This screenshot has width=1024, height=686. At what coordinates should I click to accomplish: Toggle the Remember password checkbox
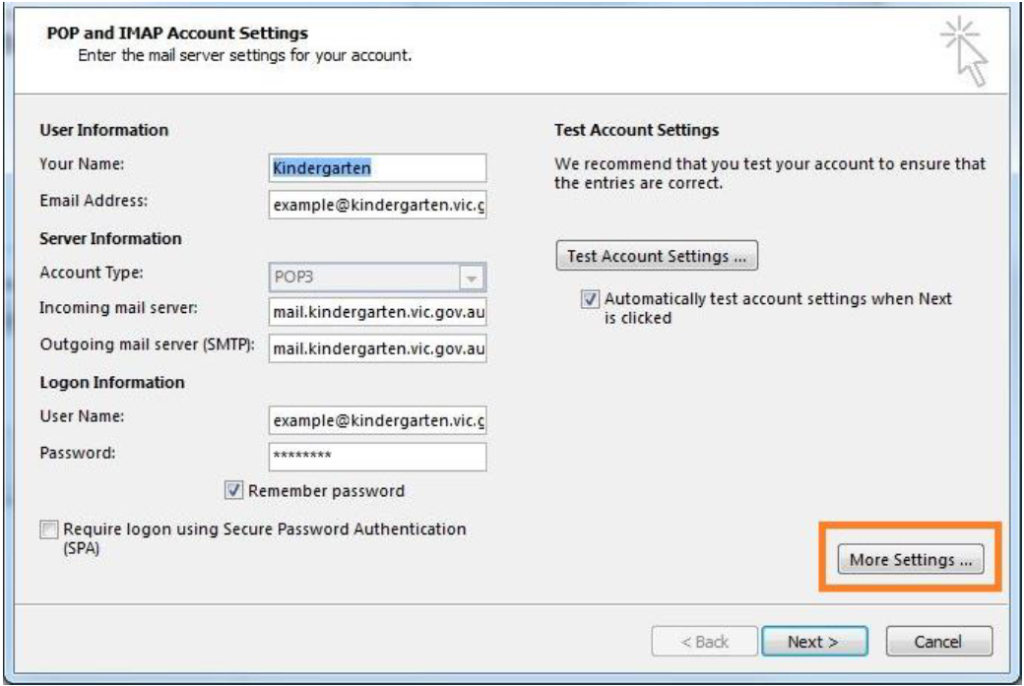pyautogui.click(x=234, y=491)
